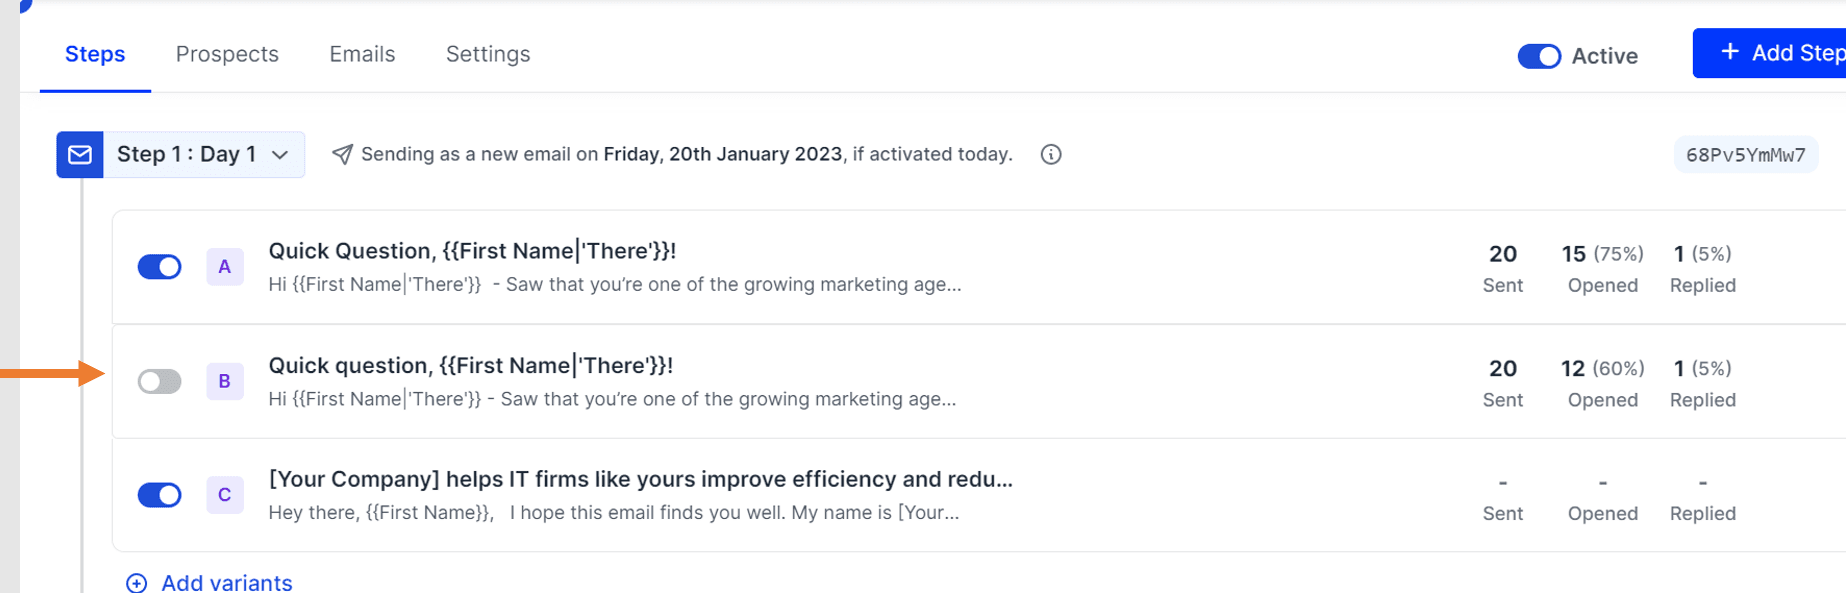Screen dimensions: 1846x593
Task: Click the Add variants link
Action: (227, 583)
